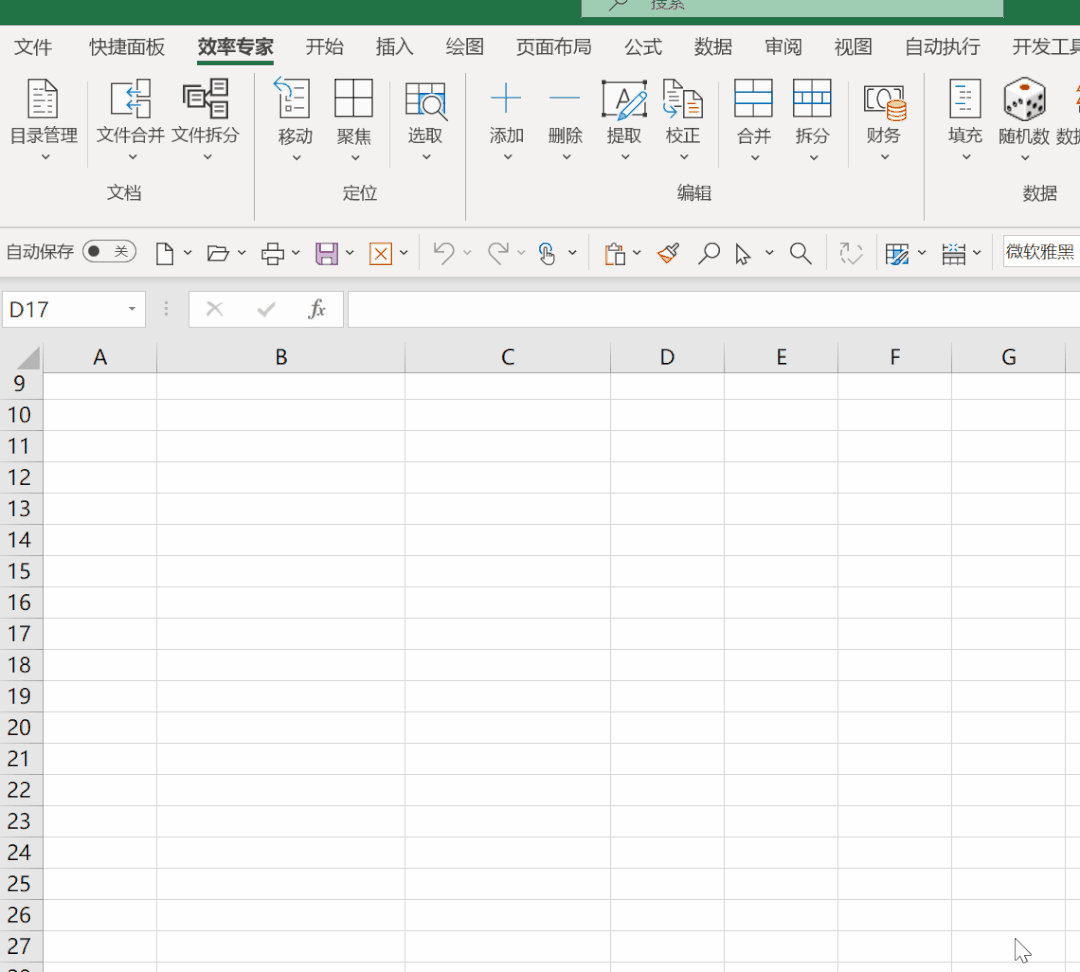Select column C header

click(507, 357)
